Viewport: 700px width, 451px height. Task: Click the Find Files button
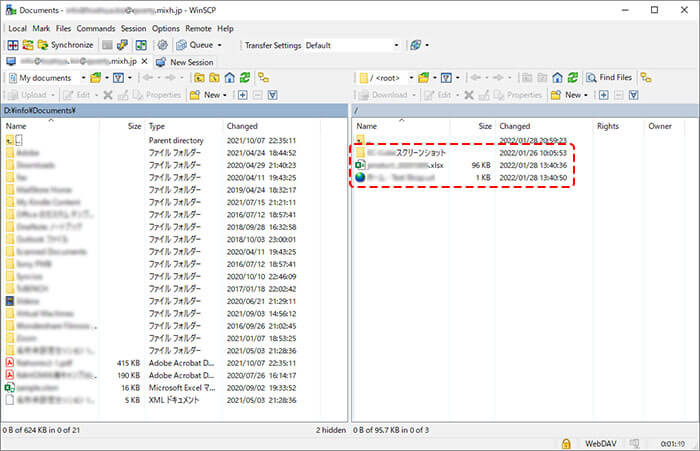click(x=609, y=78)
